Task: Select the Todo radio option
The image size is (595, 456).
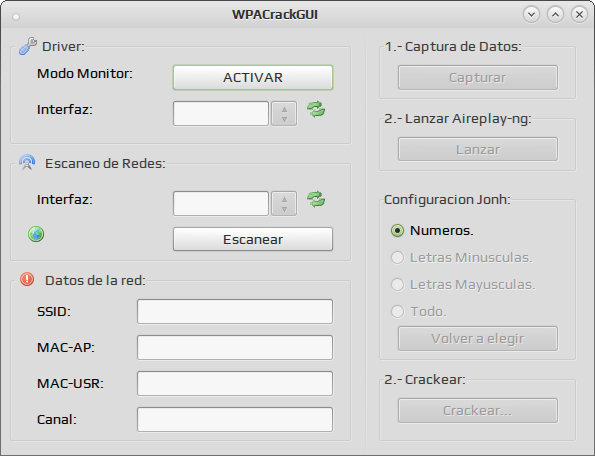Action: tap(397, 311)
